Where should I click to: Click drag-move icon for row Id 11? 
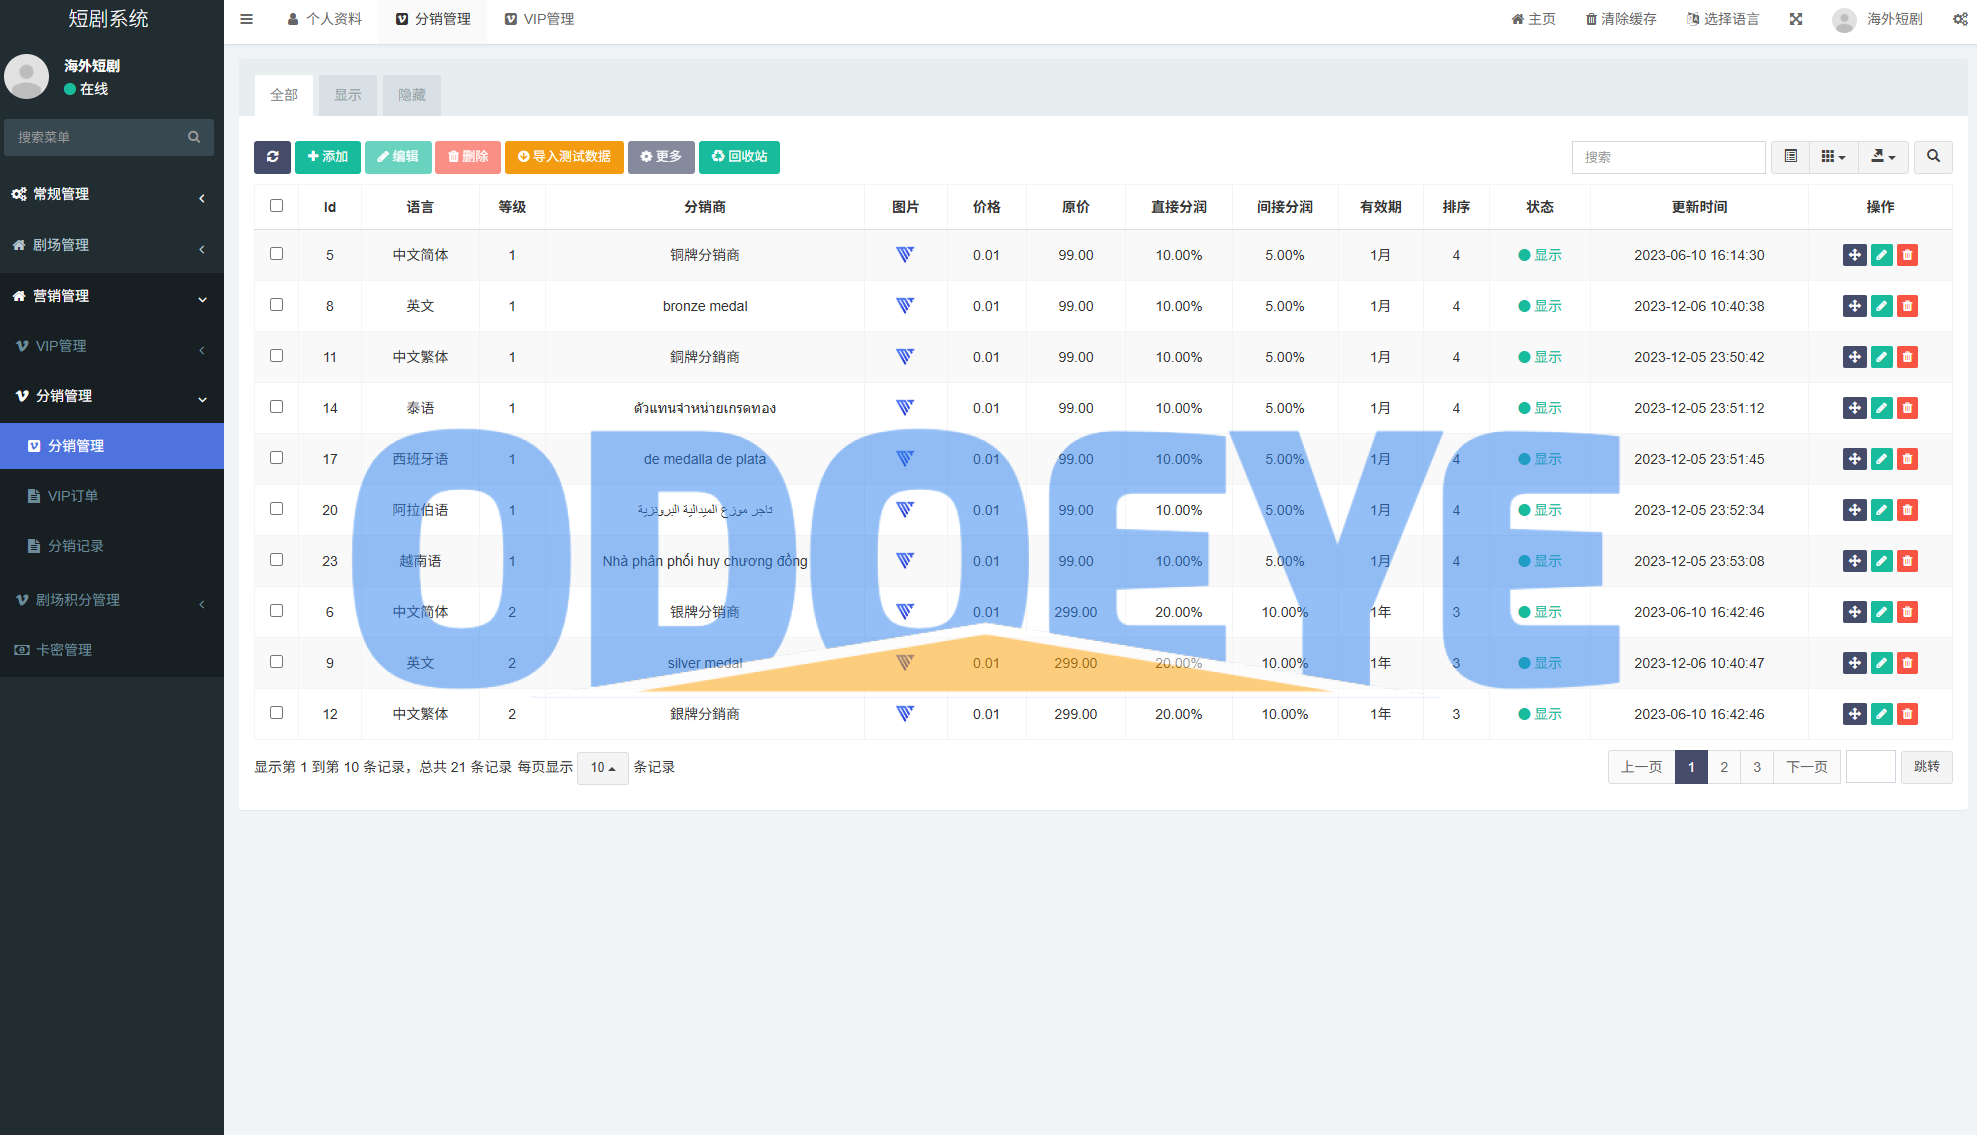click(1854, 357)
